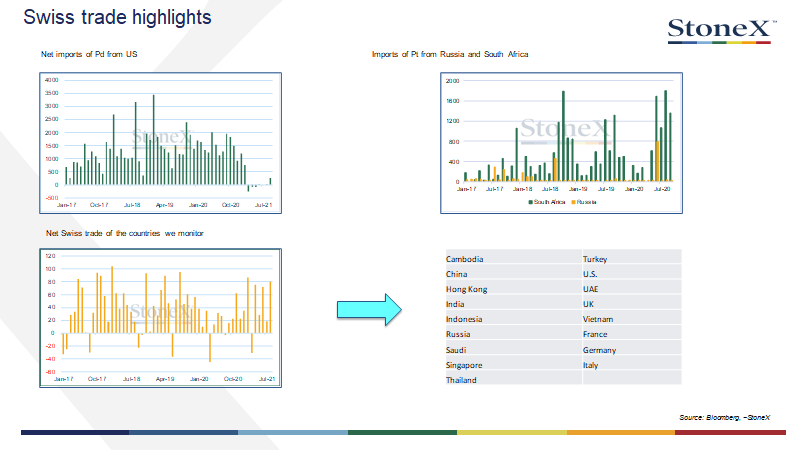Click the orange Russia legend swatch

pos(573,202)
